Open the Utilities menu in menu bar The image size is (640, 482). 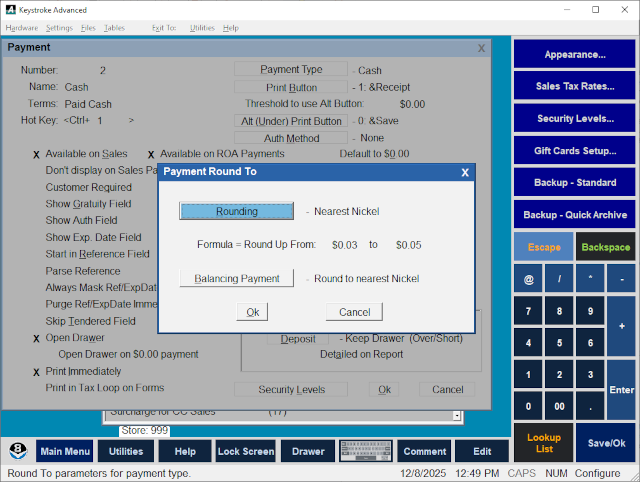click(x=202, y=28)
